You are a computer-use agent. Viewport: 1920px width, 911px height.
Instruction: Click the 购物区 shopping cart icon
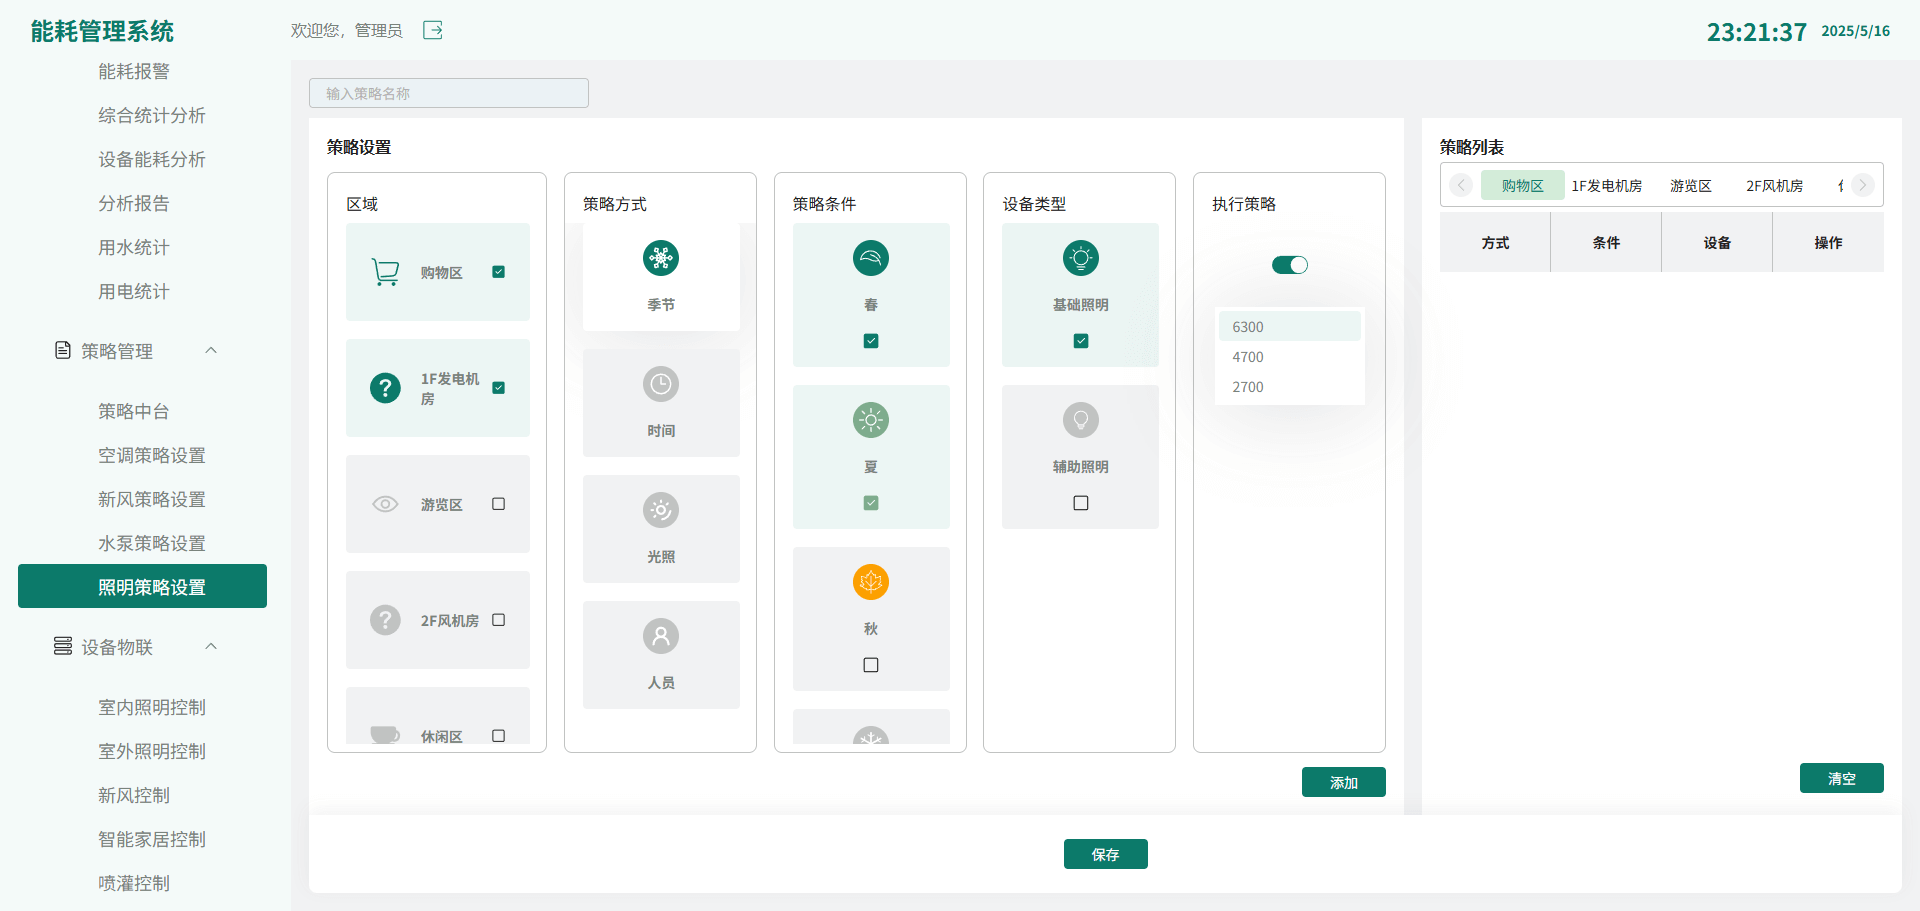[385, 272]
